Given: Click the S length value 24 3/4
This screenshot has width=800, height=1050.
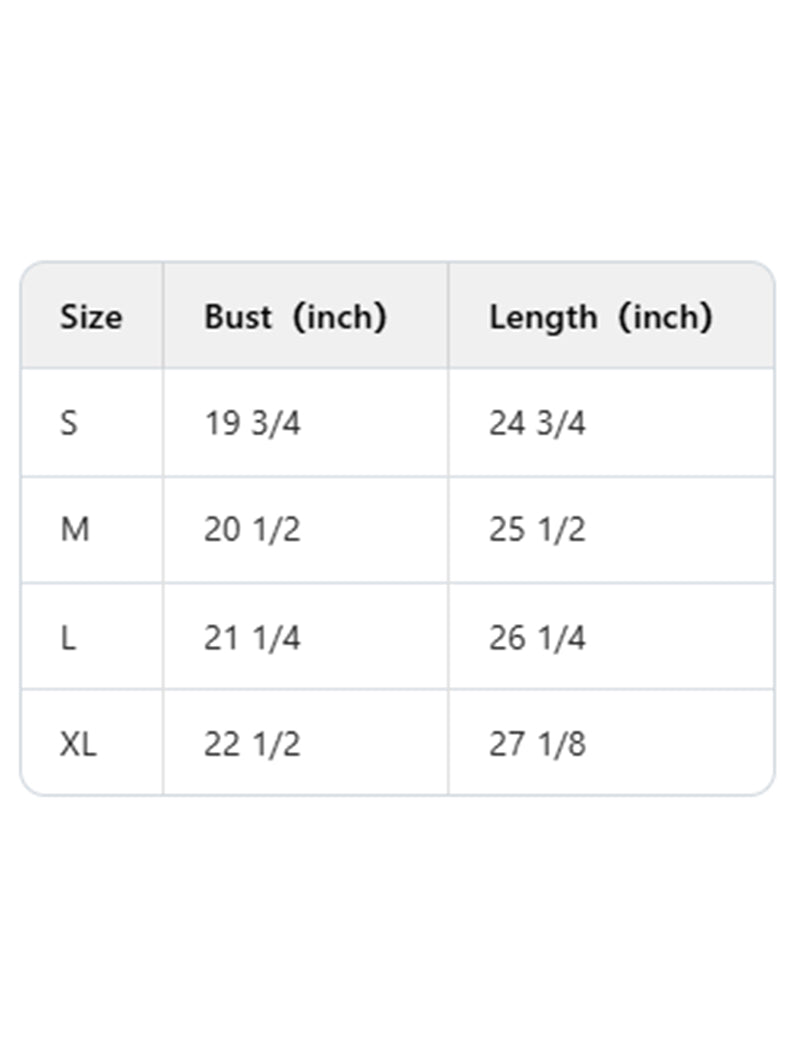Looking at the screenshot, I should point(537,423).
